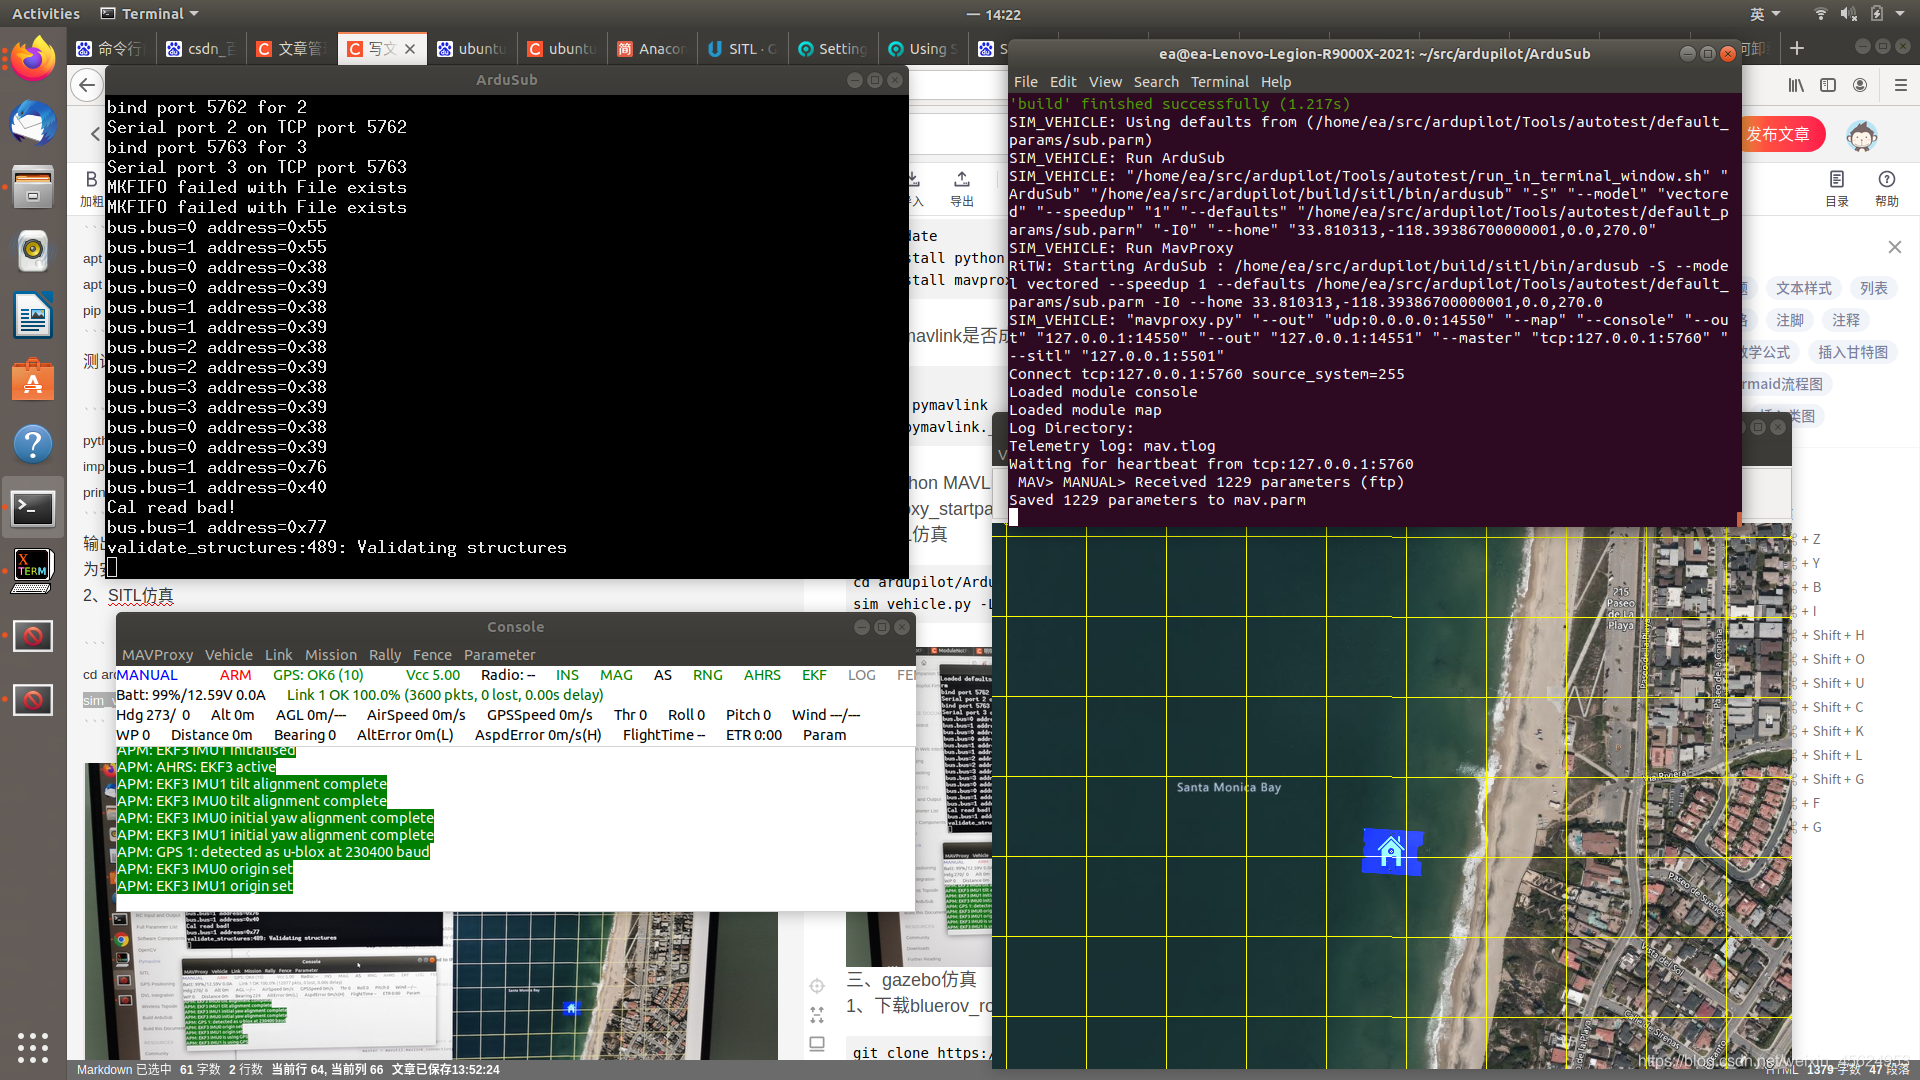Open the Search menu in the terminal
Screen dimensions: 1920x1080
[1155, 82]
